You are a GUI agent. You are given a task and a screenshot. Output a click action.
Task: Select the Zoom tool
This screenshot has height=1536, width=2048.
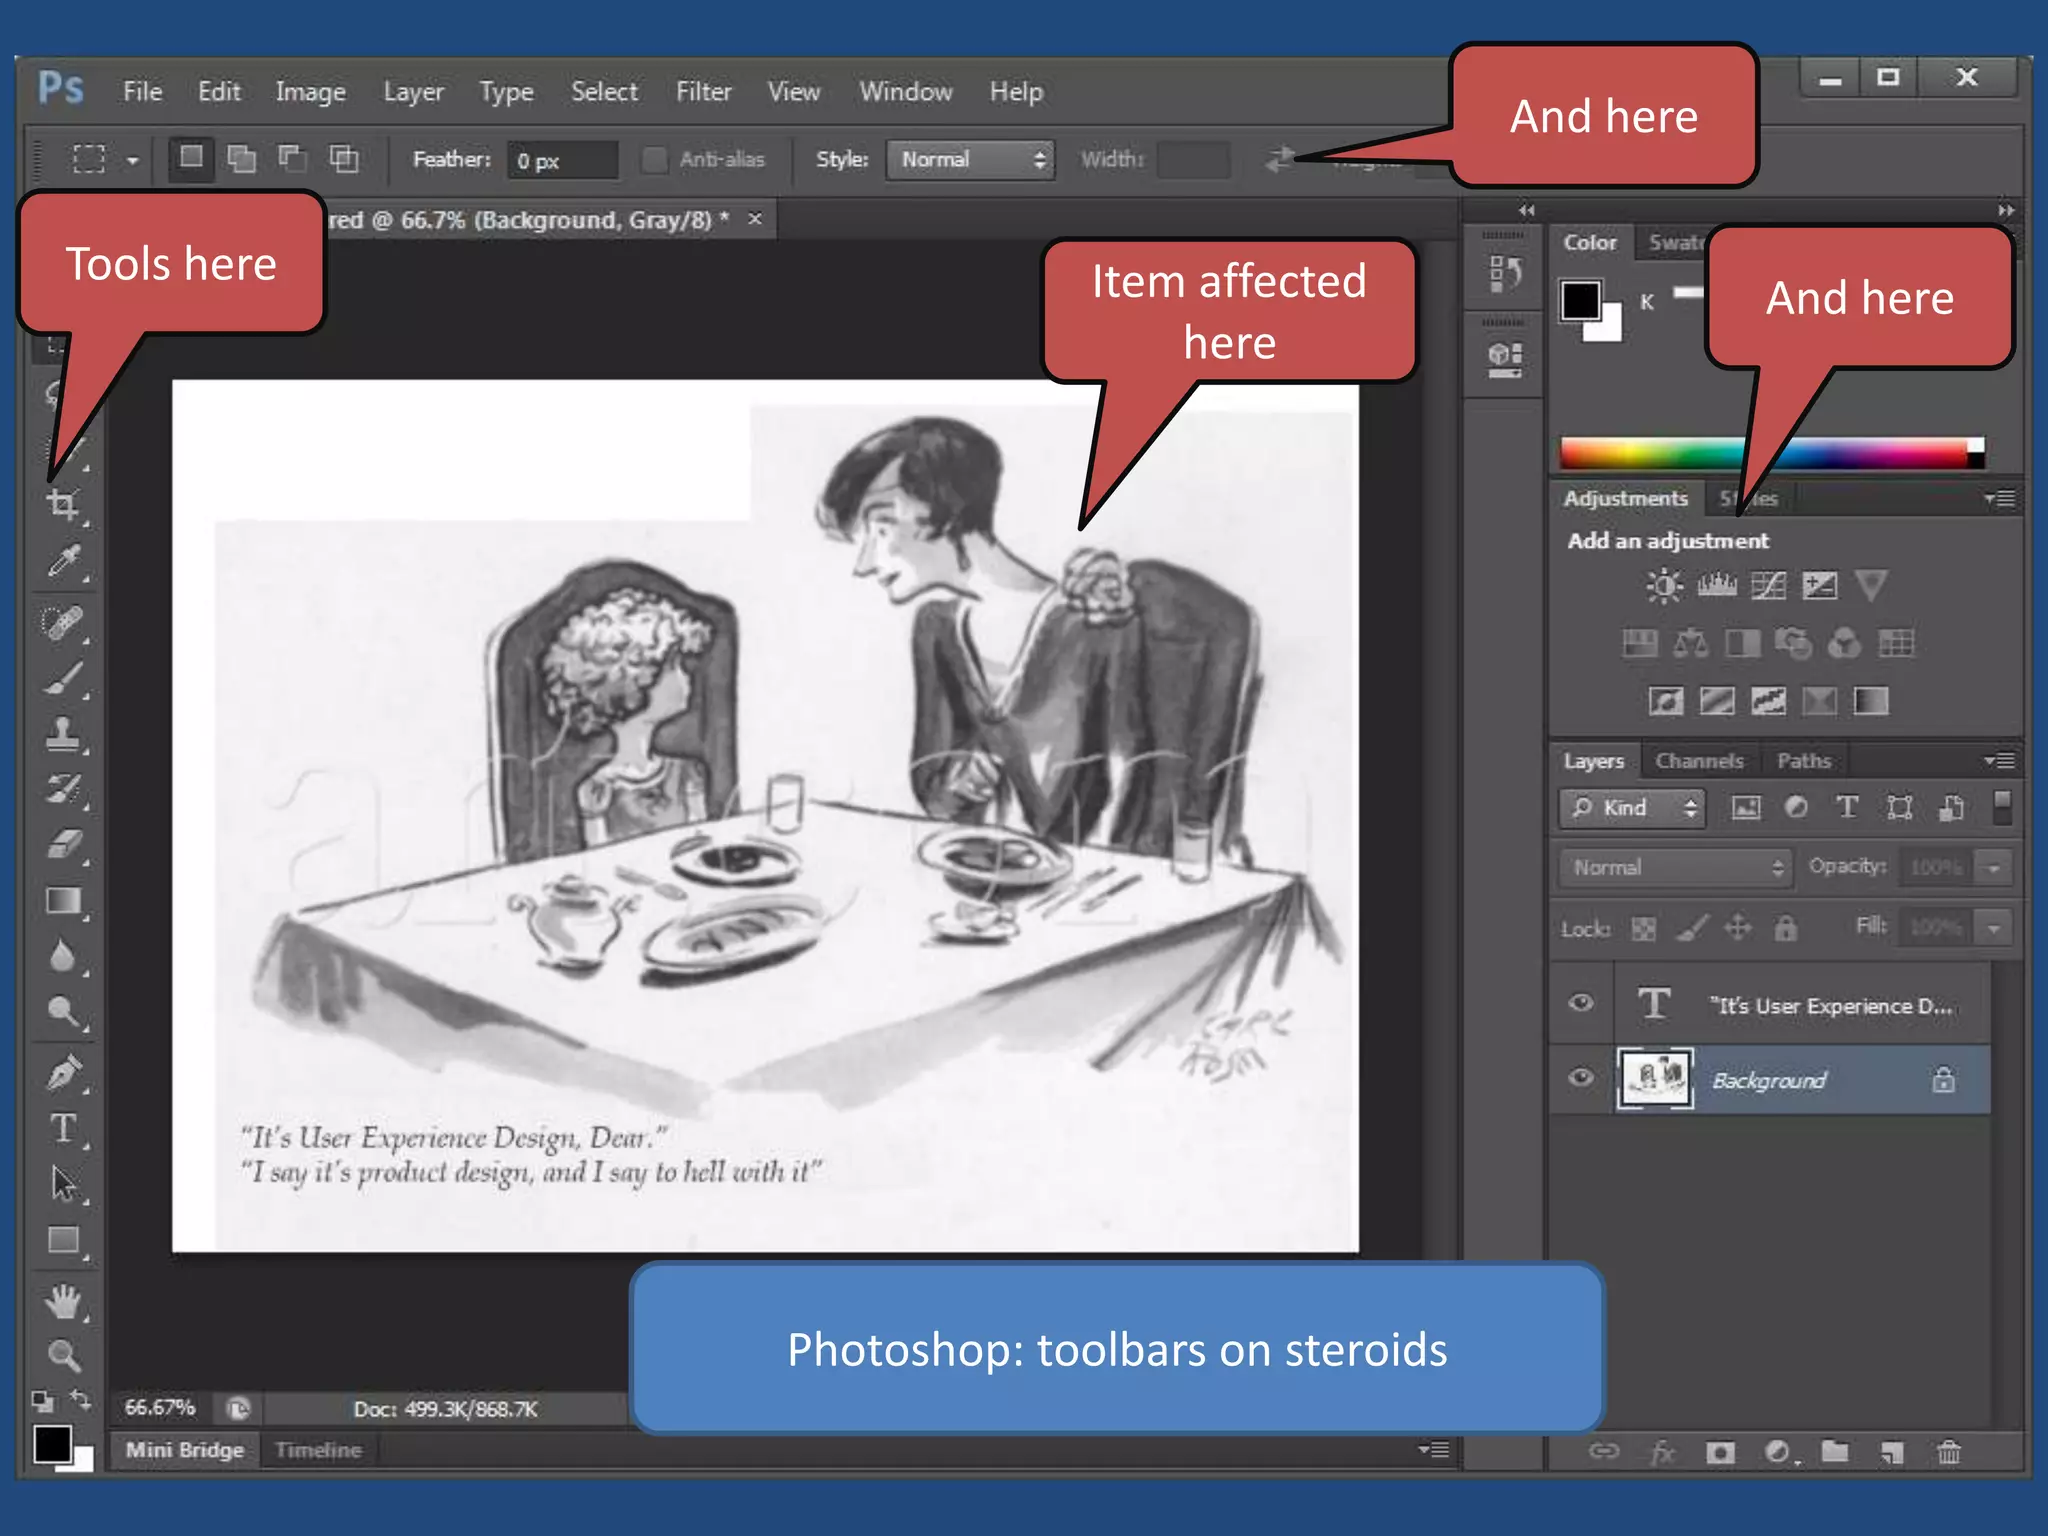tap(64, 1356)
